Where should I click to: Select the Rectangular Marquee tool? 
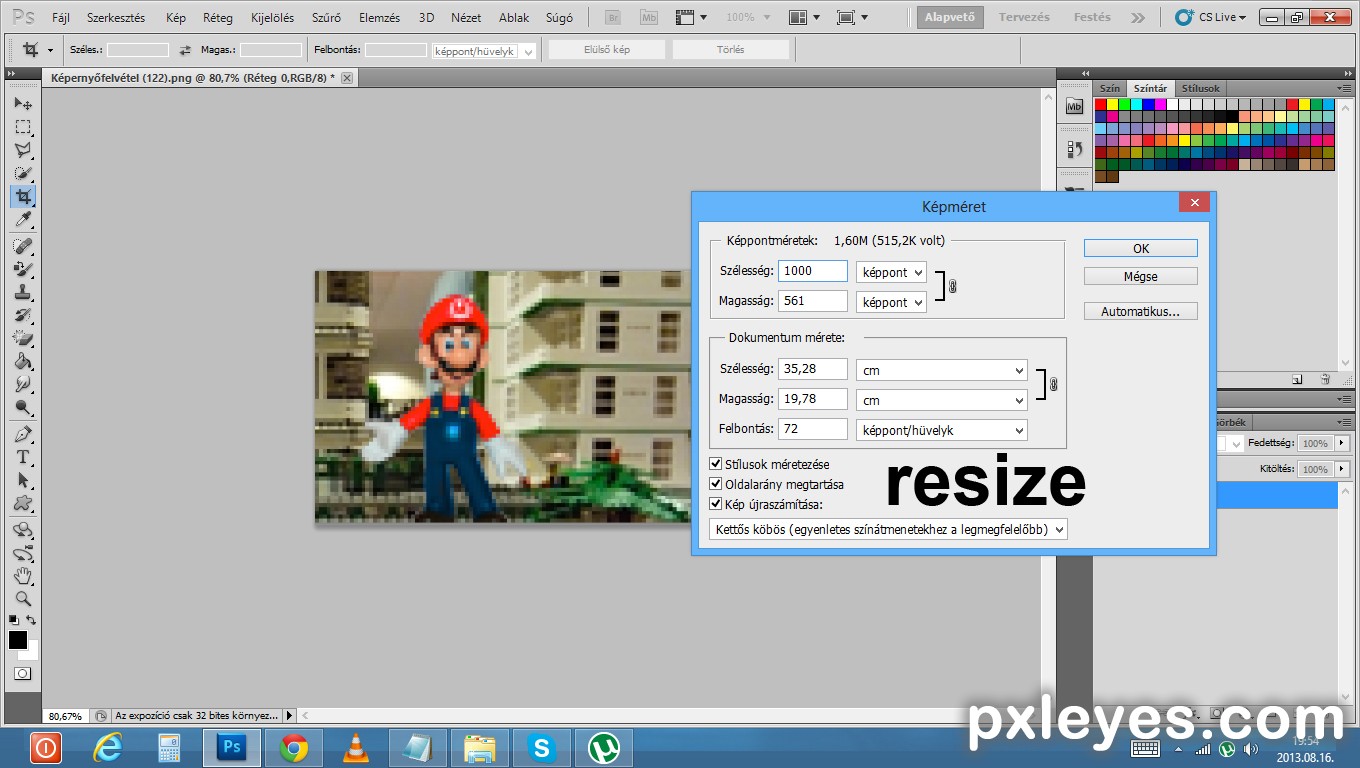(23, 127)
